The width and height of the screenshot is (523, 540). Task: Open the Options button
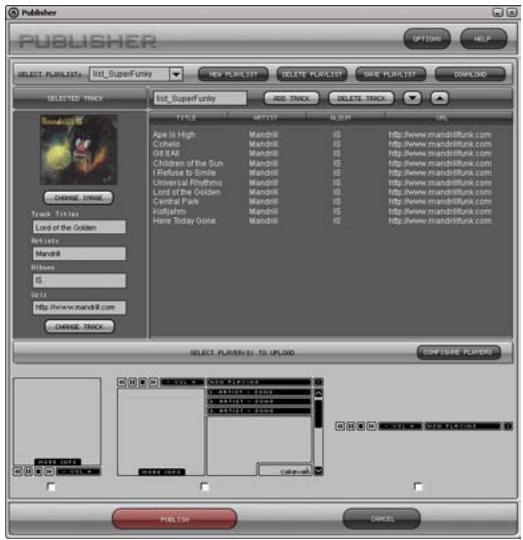pyautogui.click(x=427, y=39)
